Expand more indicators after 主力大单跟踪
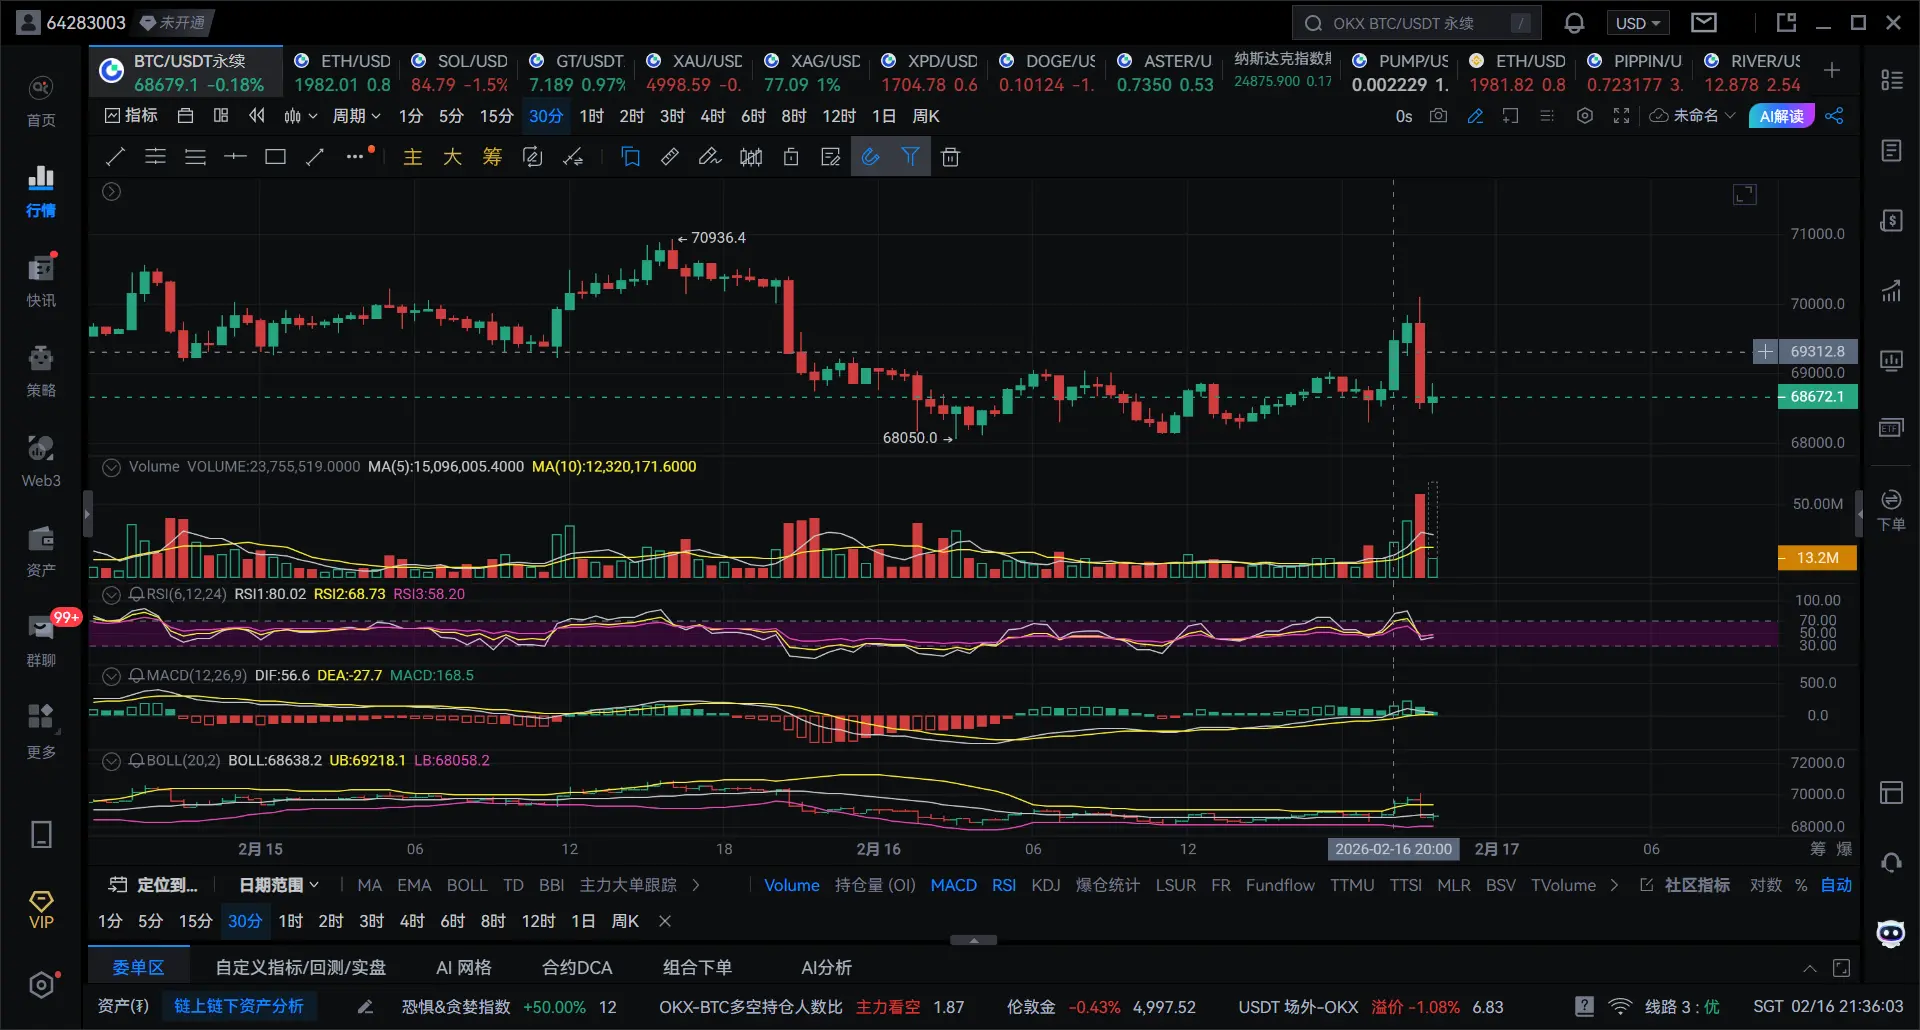 (696, 885)
